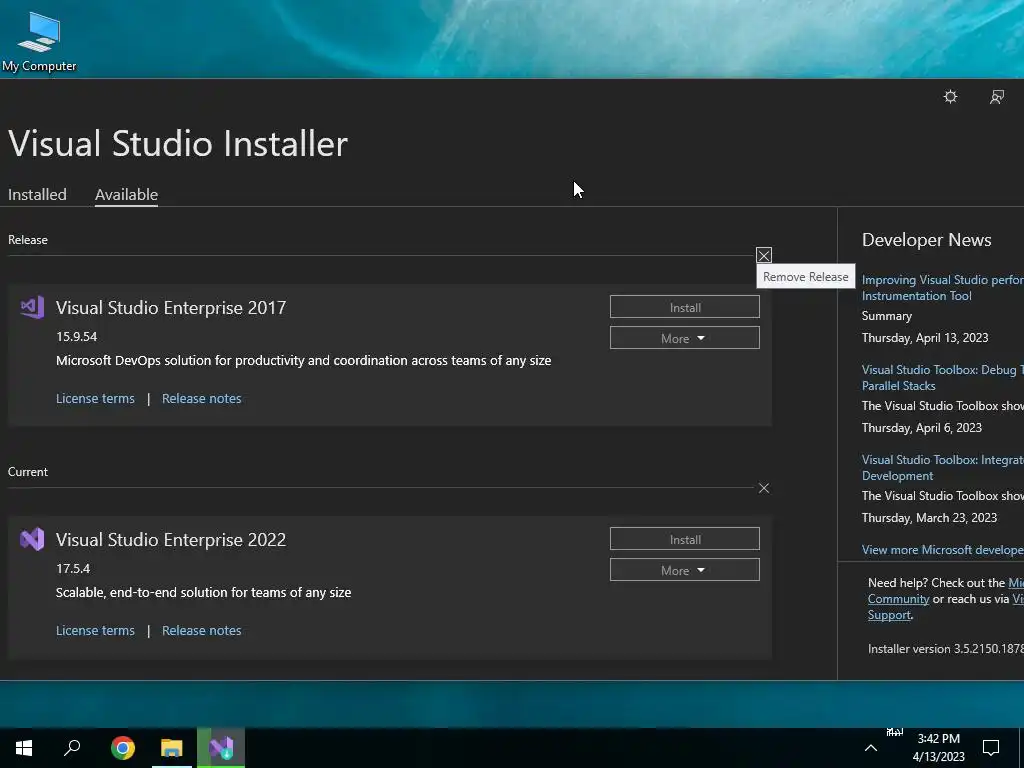Click date Thursday, April 13, 2023
Viewport: 1024px width, 768px height.
925,338
